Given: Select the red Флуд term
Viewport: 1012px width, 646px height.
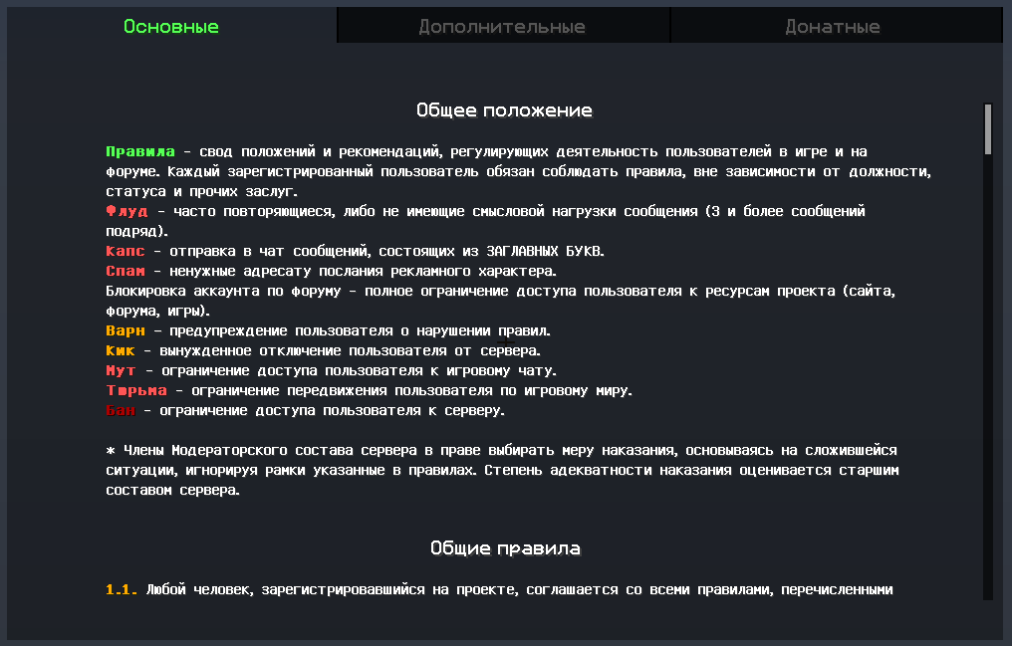Looking at the screenshot, I should click(x=126, y=211).
